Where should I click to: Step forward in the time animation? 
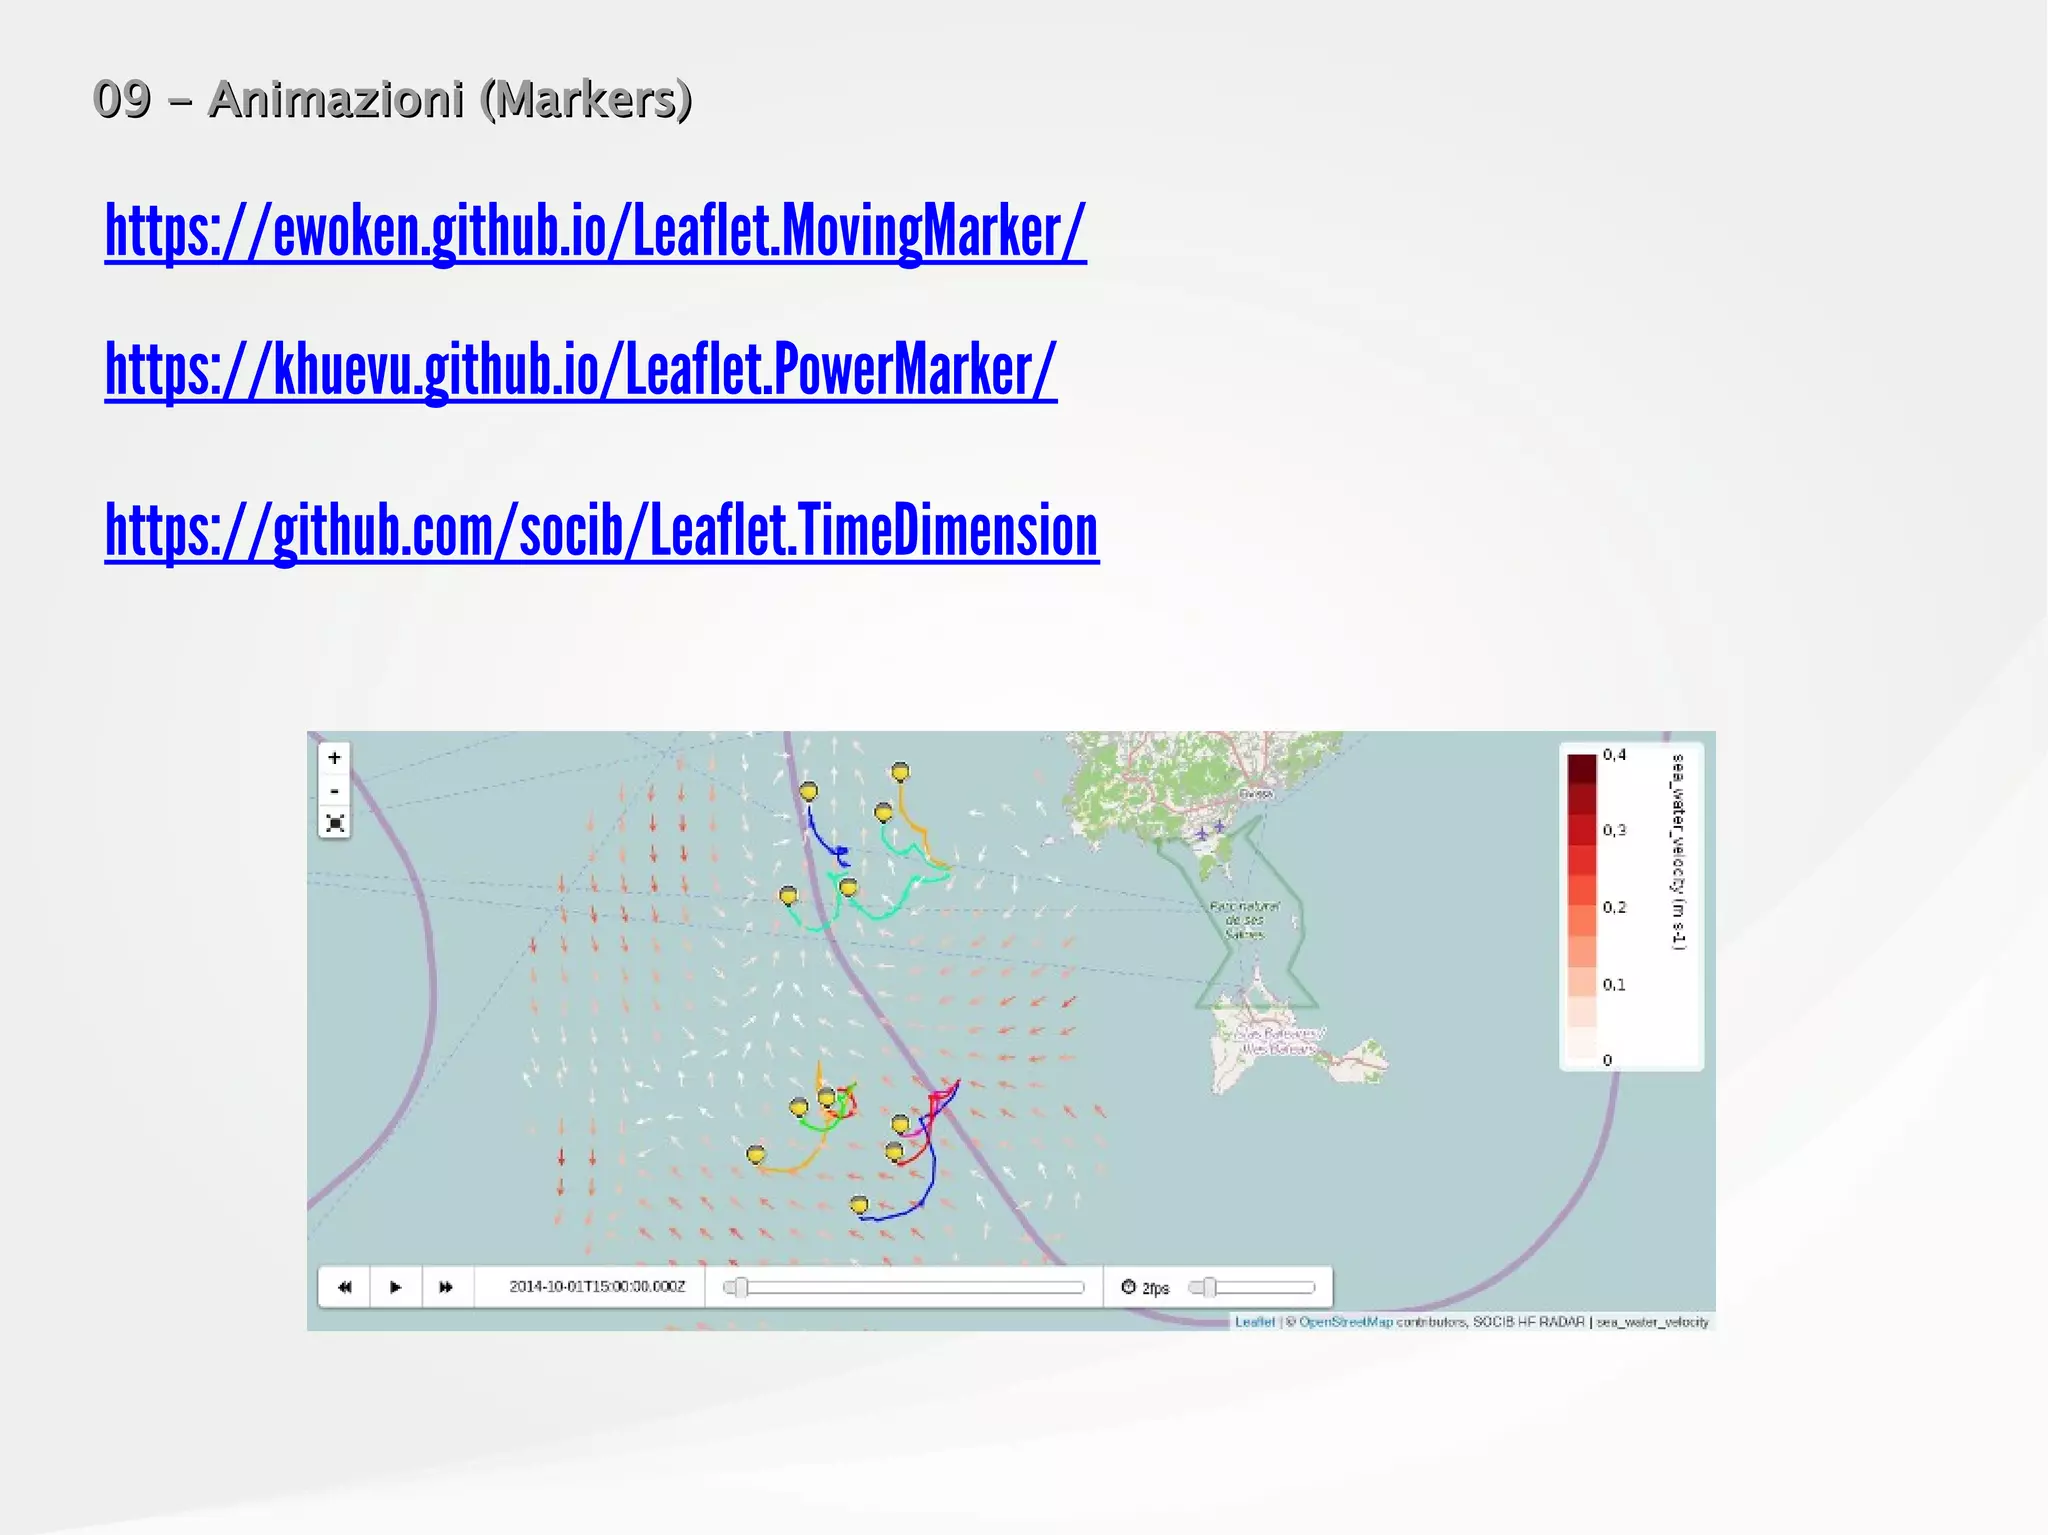[447, 1287]
